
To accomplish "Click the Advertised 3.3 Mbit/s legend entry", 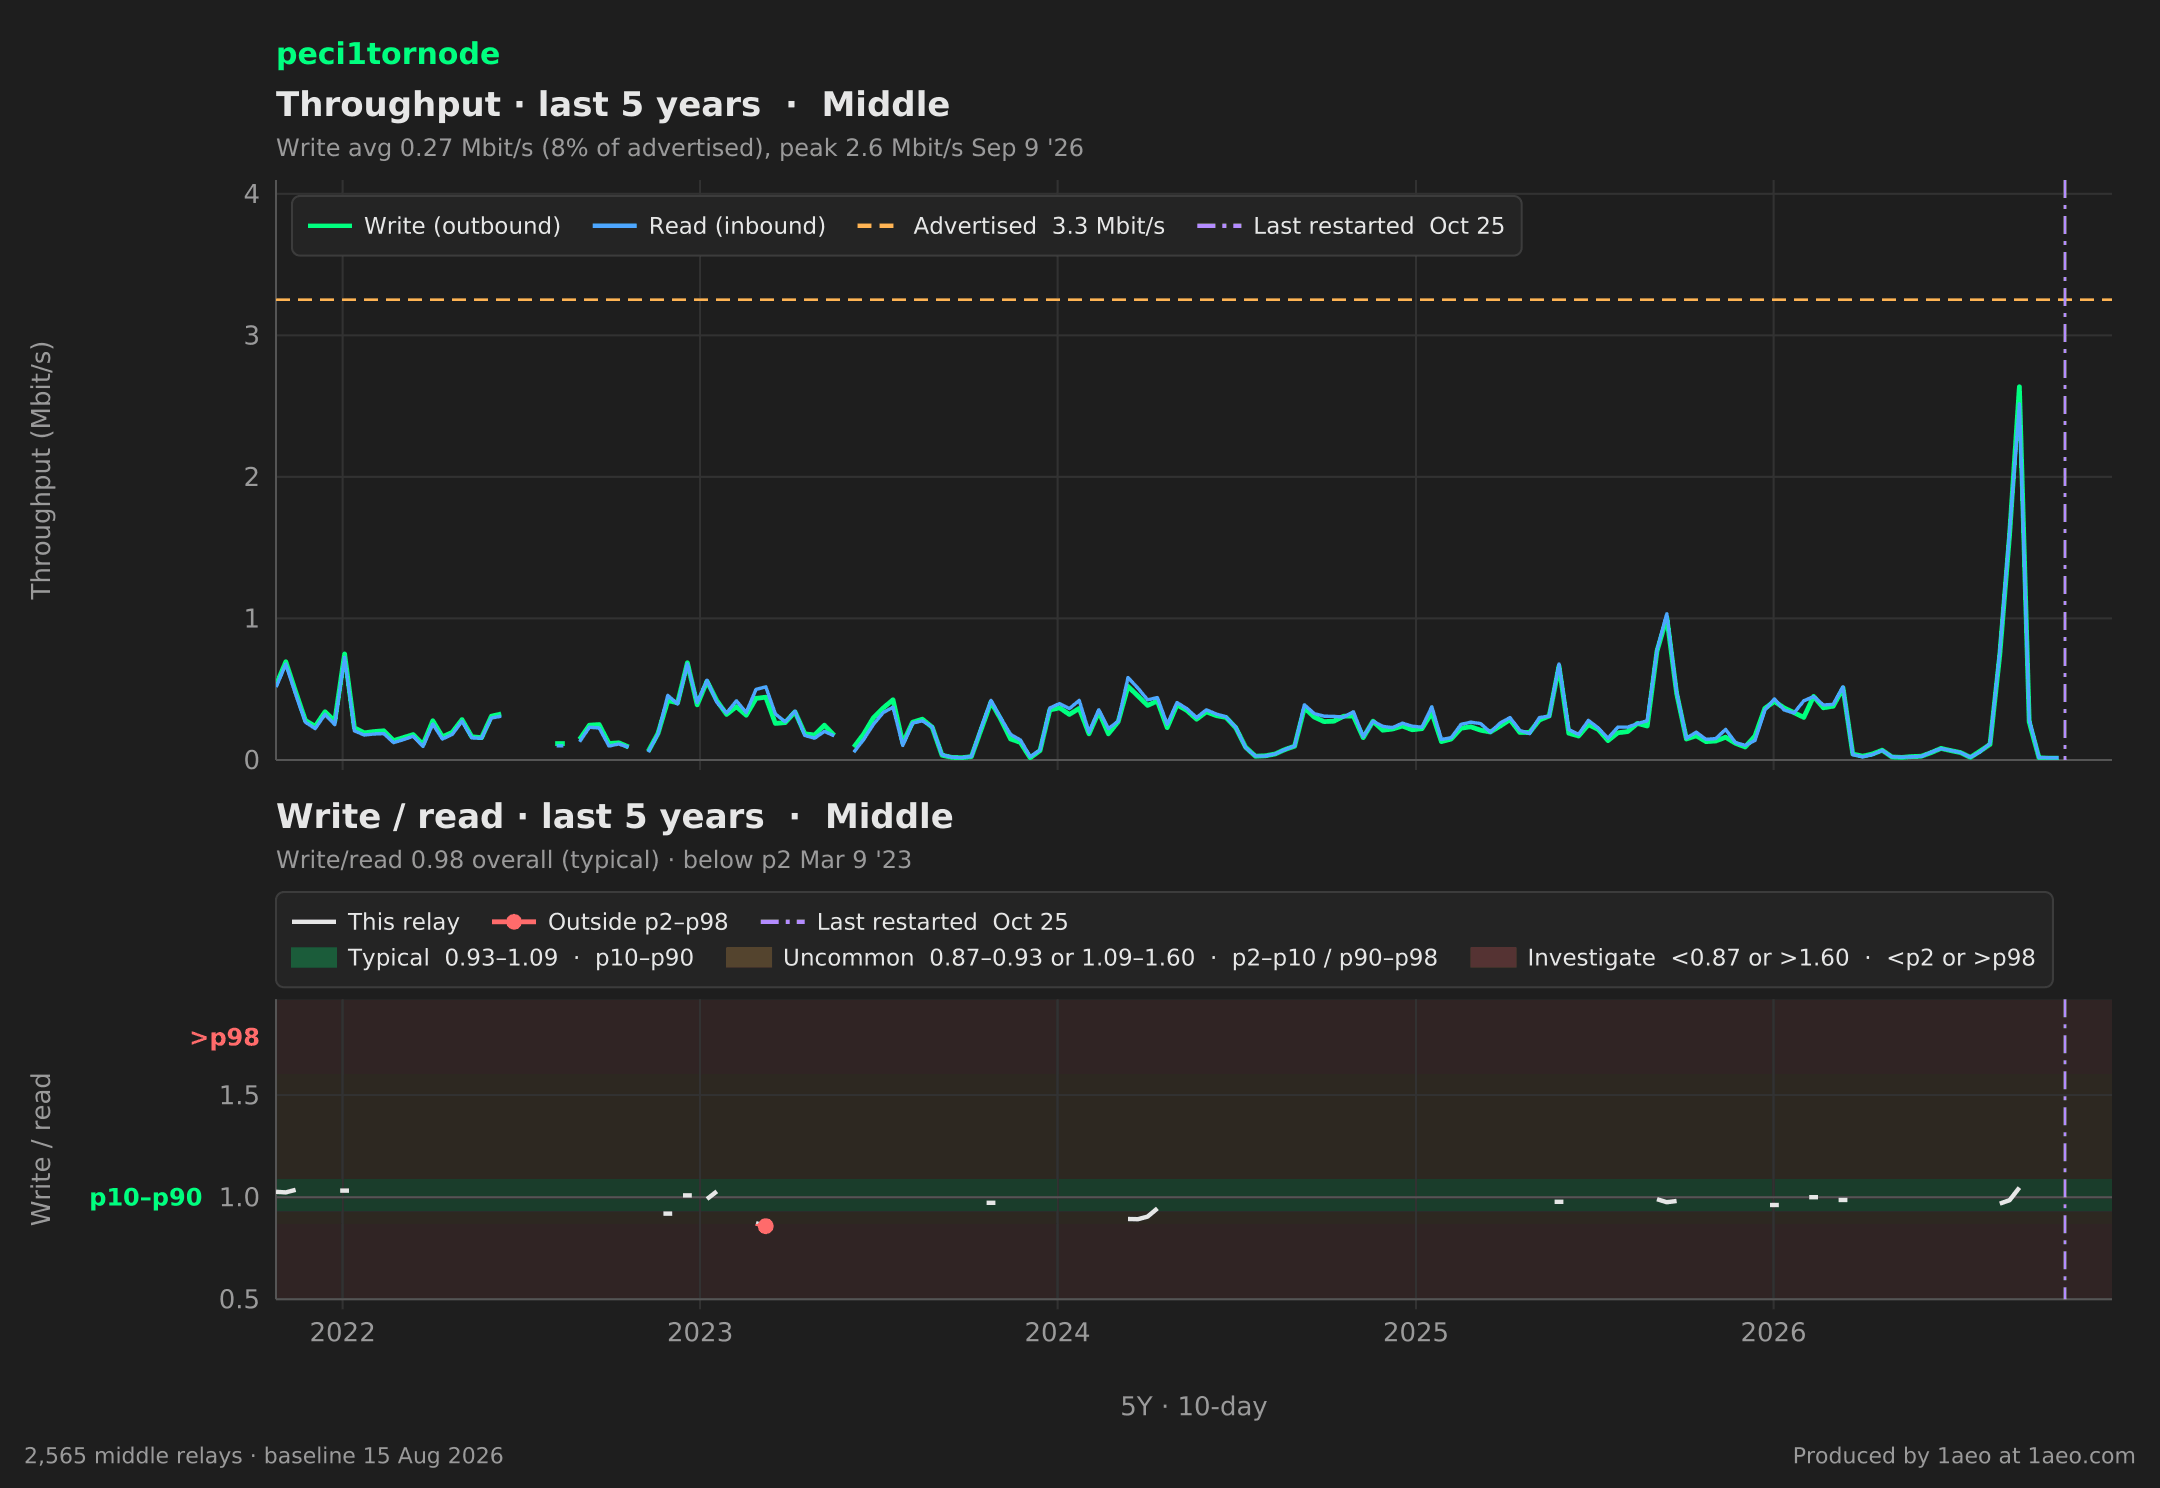I will tap(1011, 226).
